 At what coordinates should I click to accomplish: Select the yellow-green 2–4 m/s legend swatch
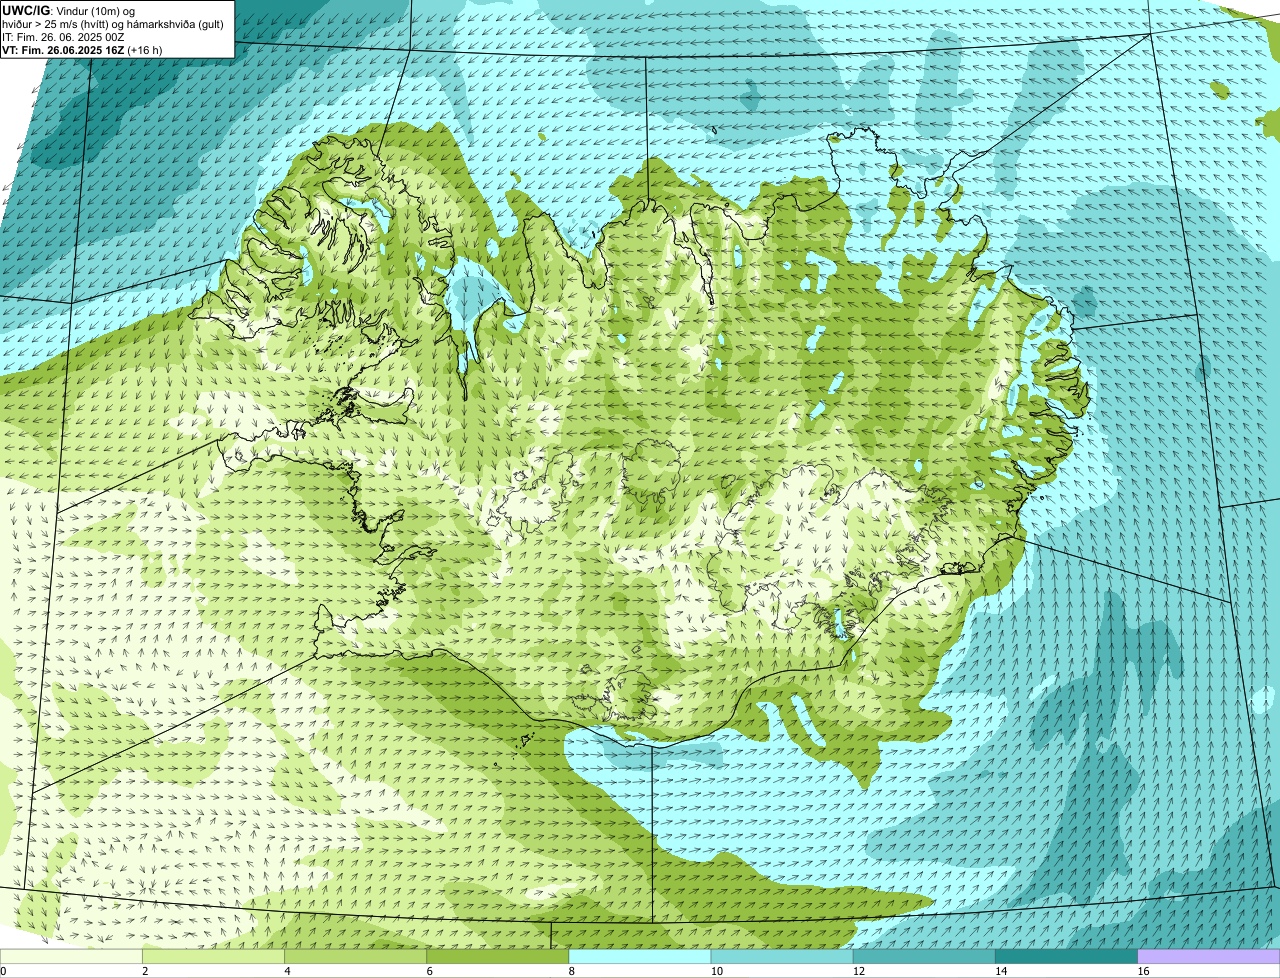213,957
